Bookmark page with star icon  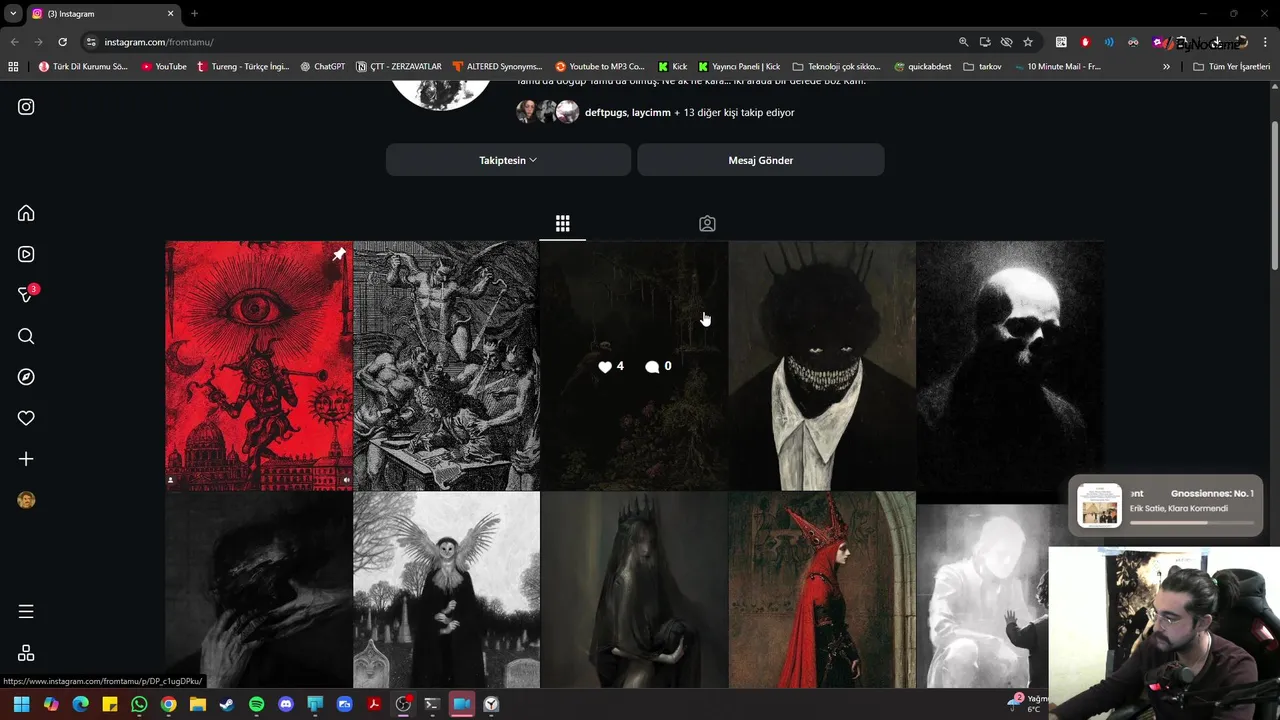pos(1028,42)
